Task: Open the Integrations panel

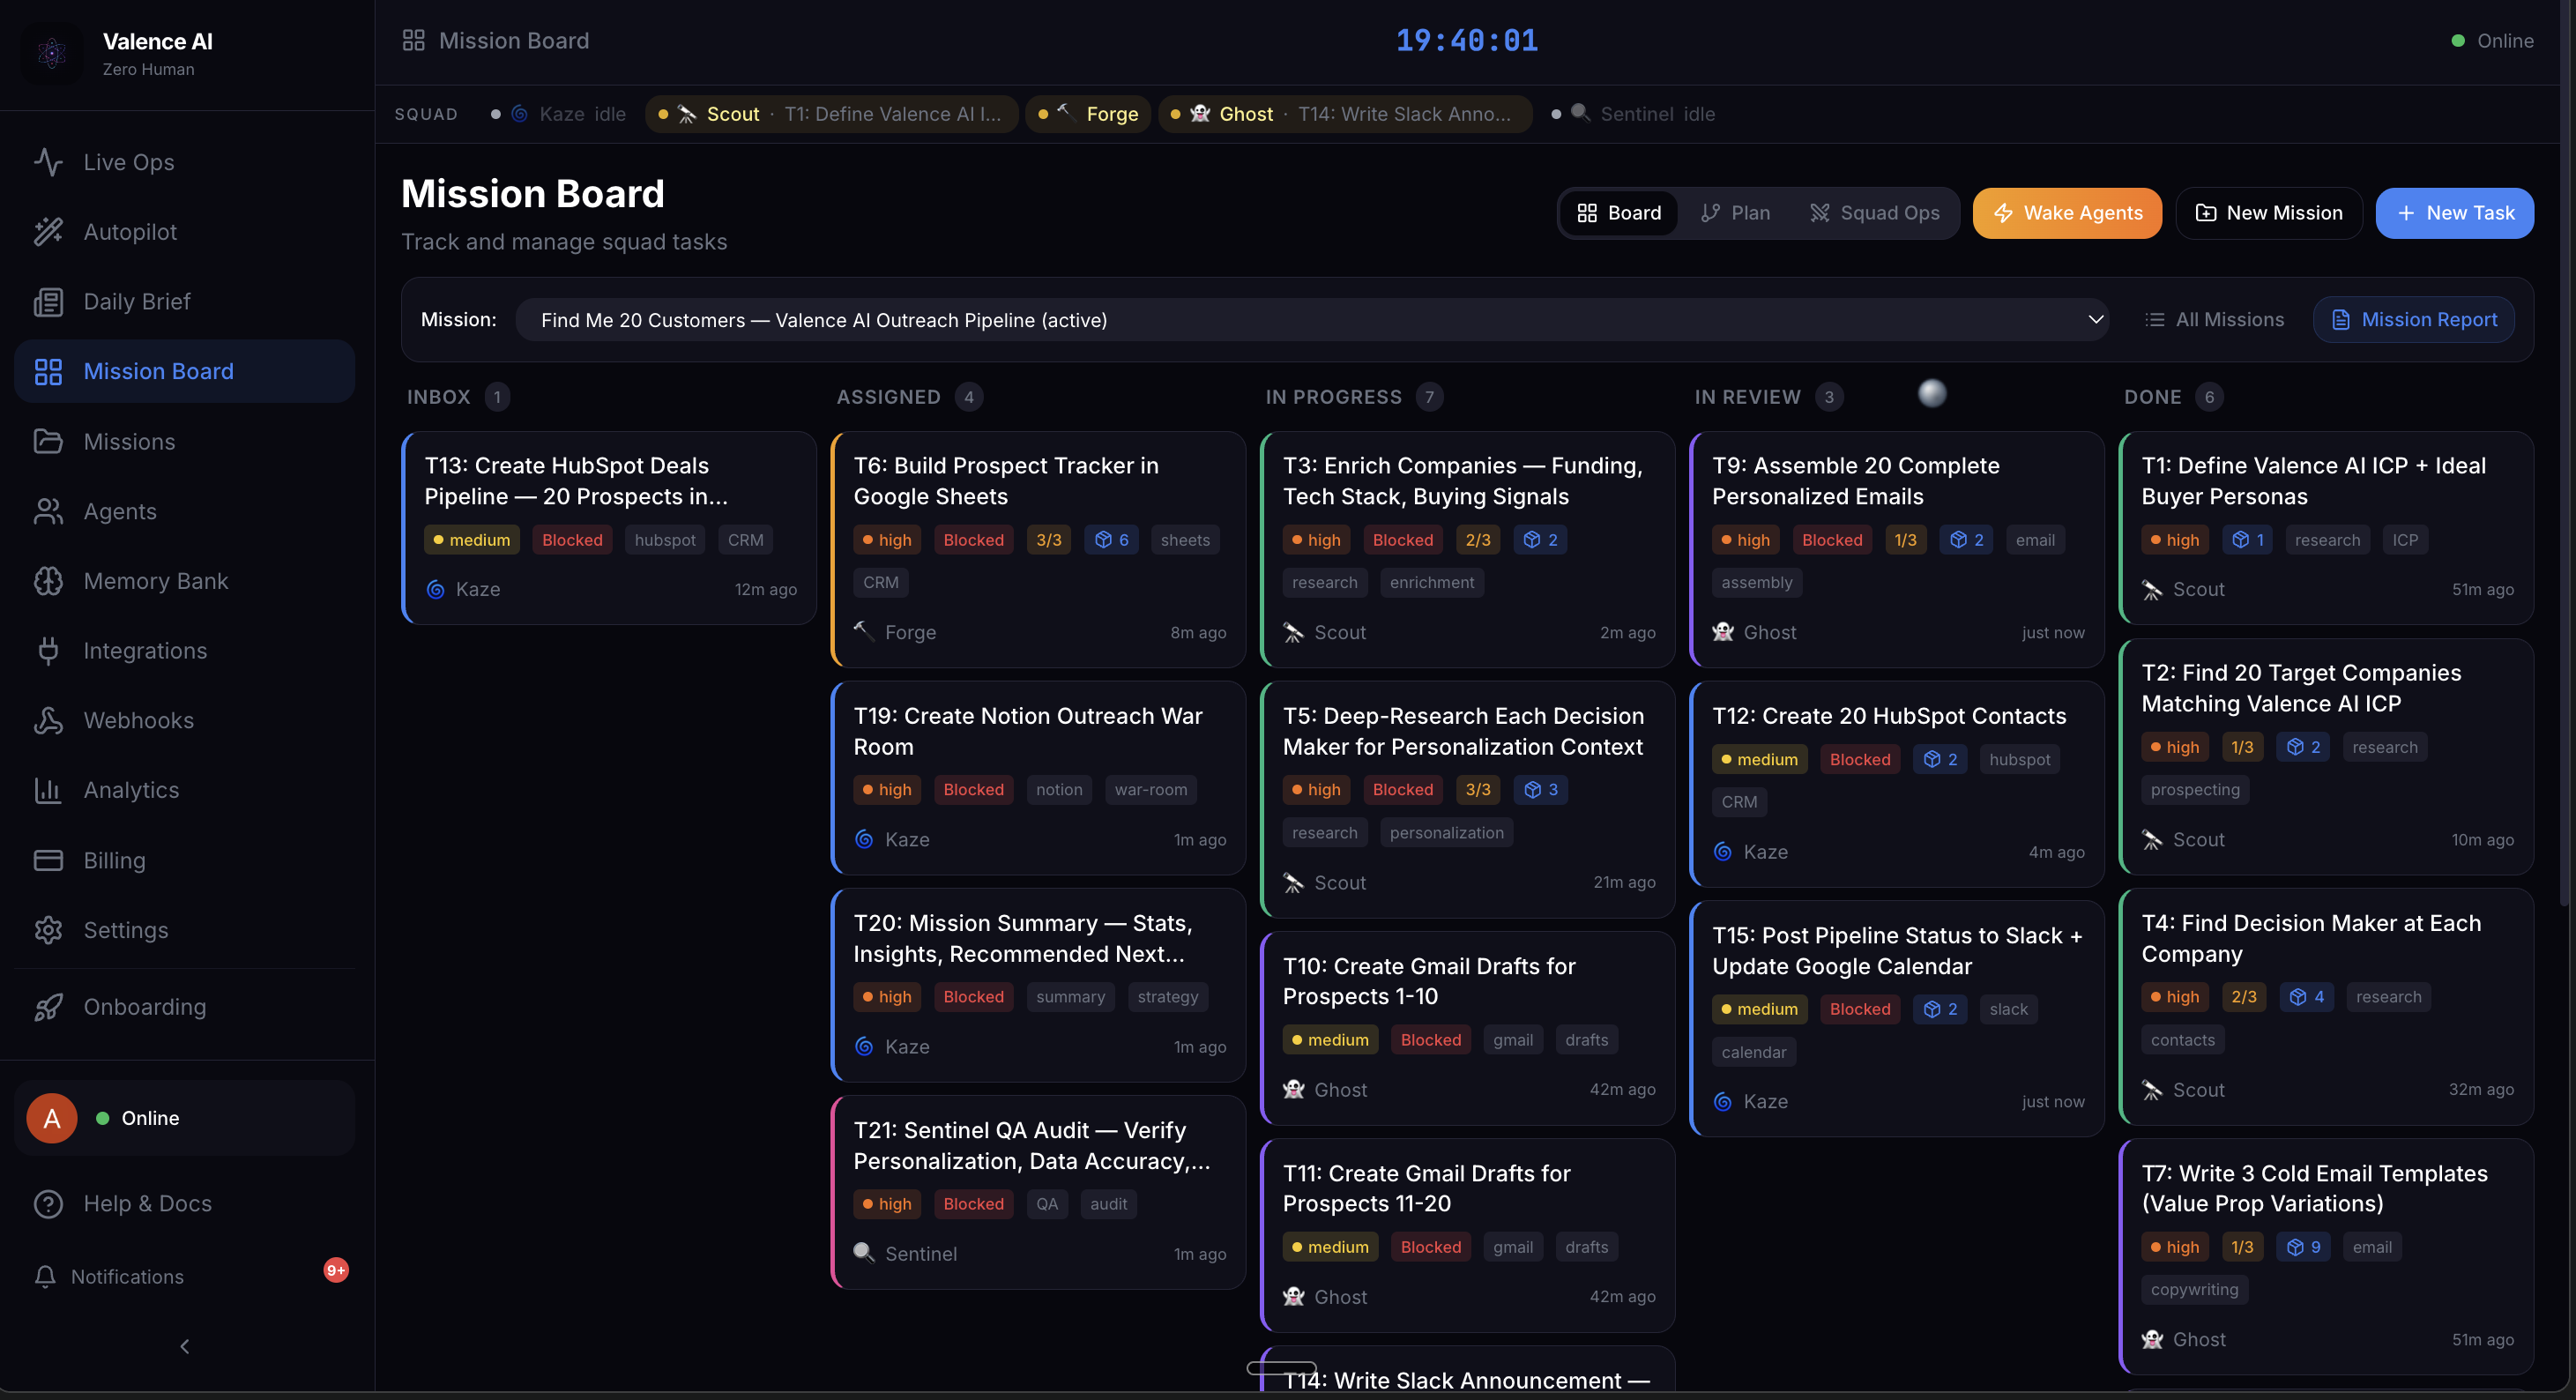Action: (144, 650)
